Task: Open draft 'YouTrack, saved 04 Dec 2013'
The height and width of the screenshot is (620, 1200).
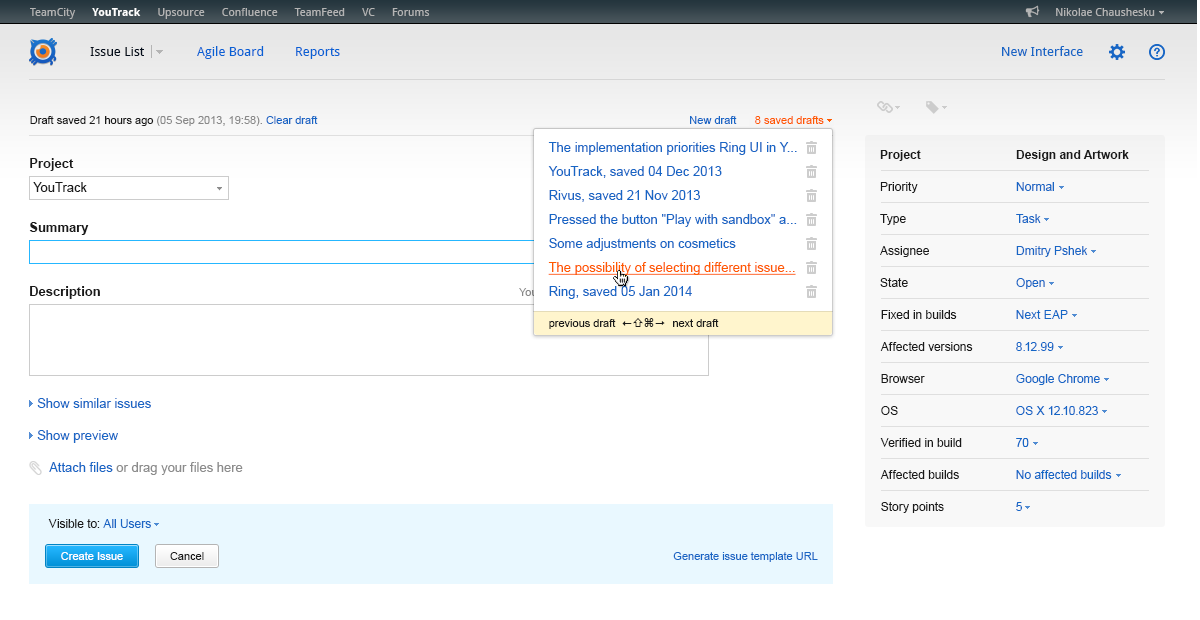Action: tap(635, 172)
